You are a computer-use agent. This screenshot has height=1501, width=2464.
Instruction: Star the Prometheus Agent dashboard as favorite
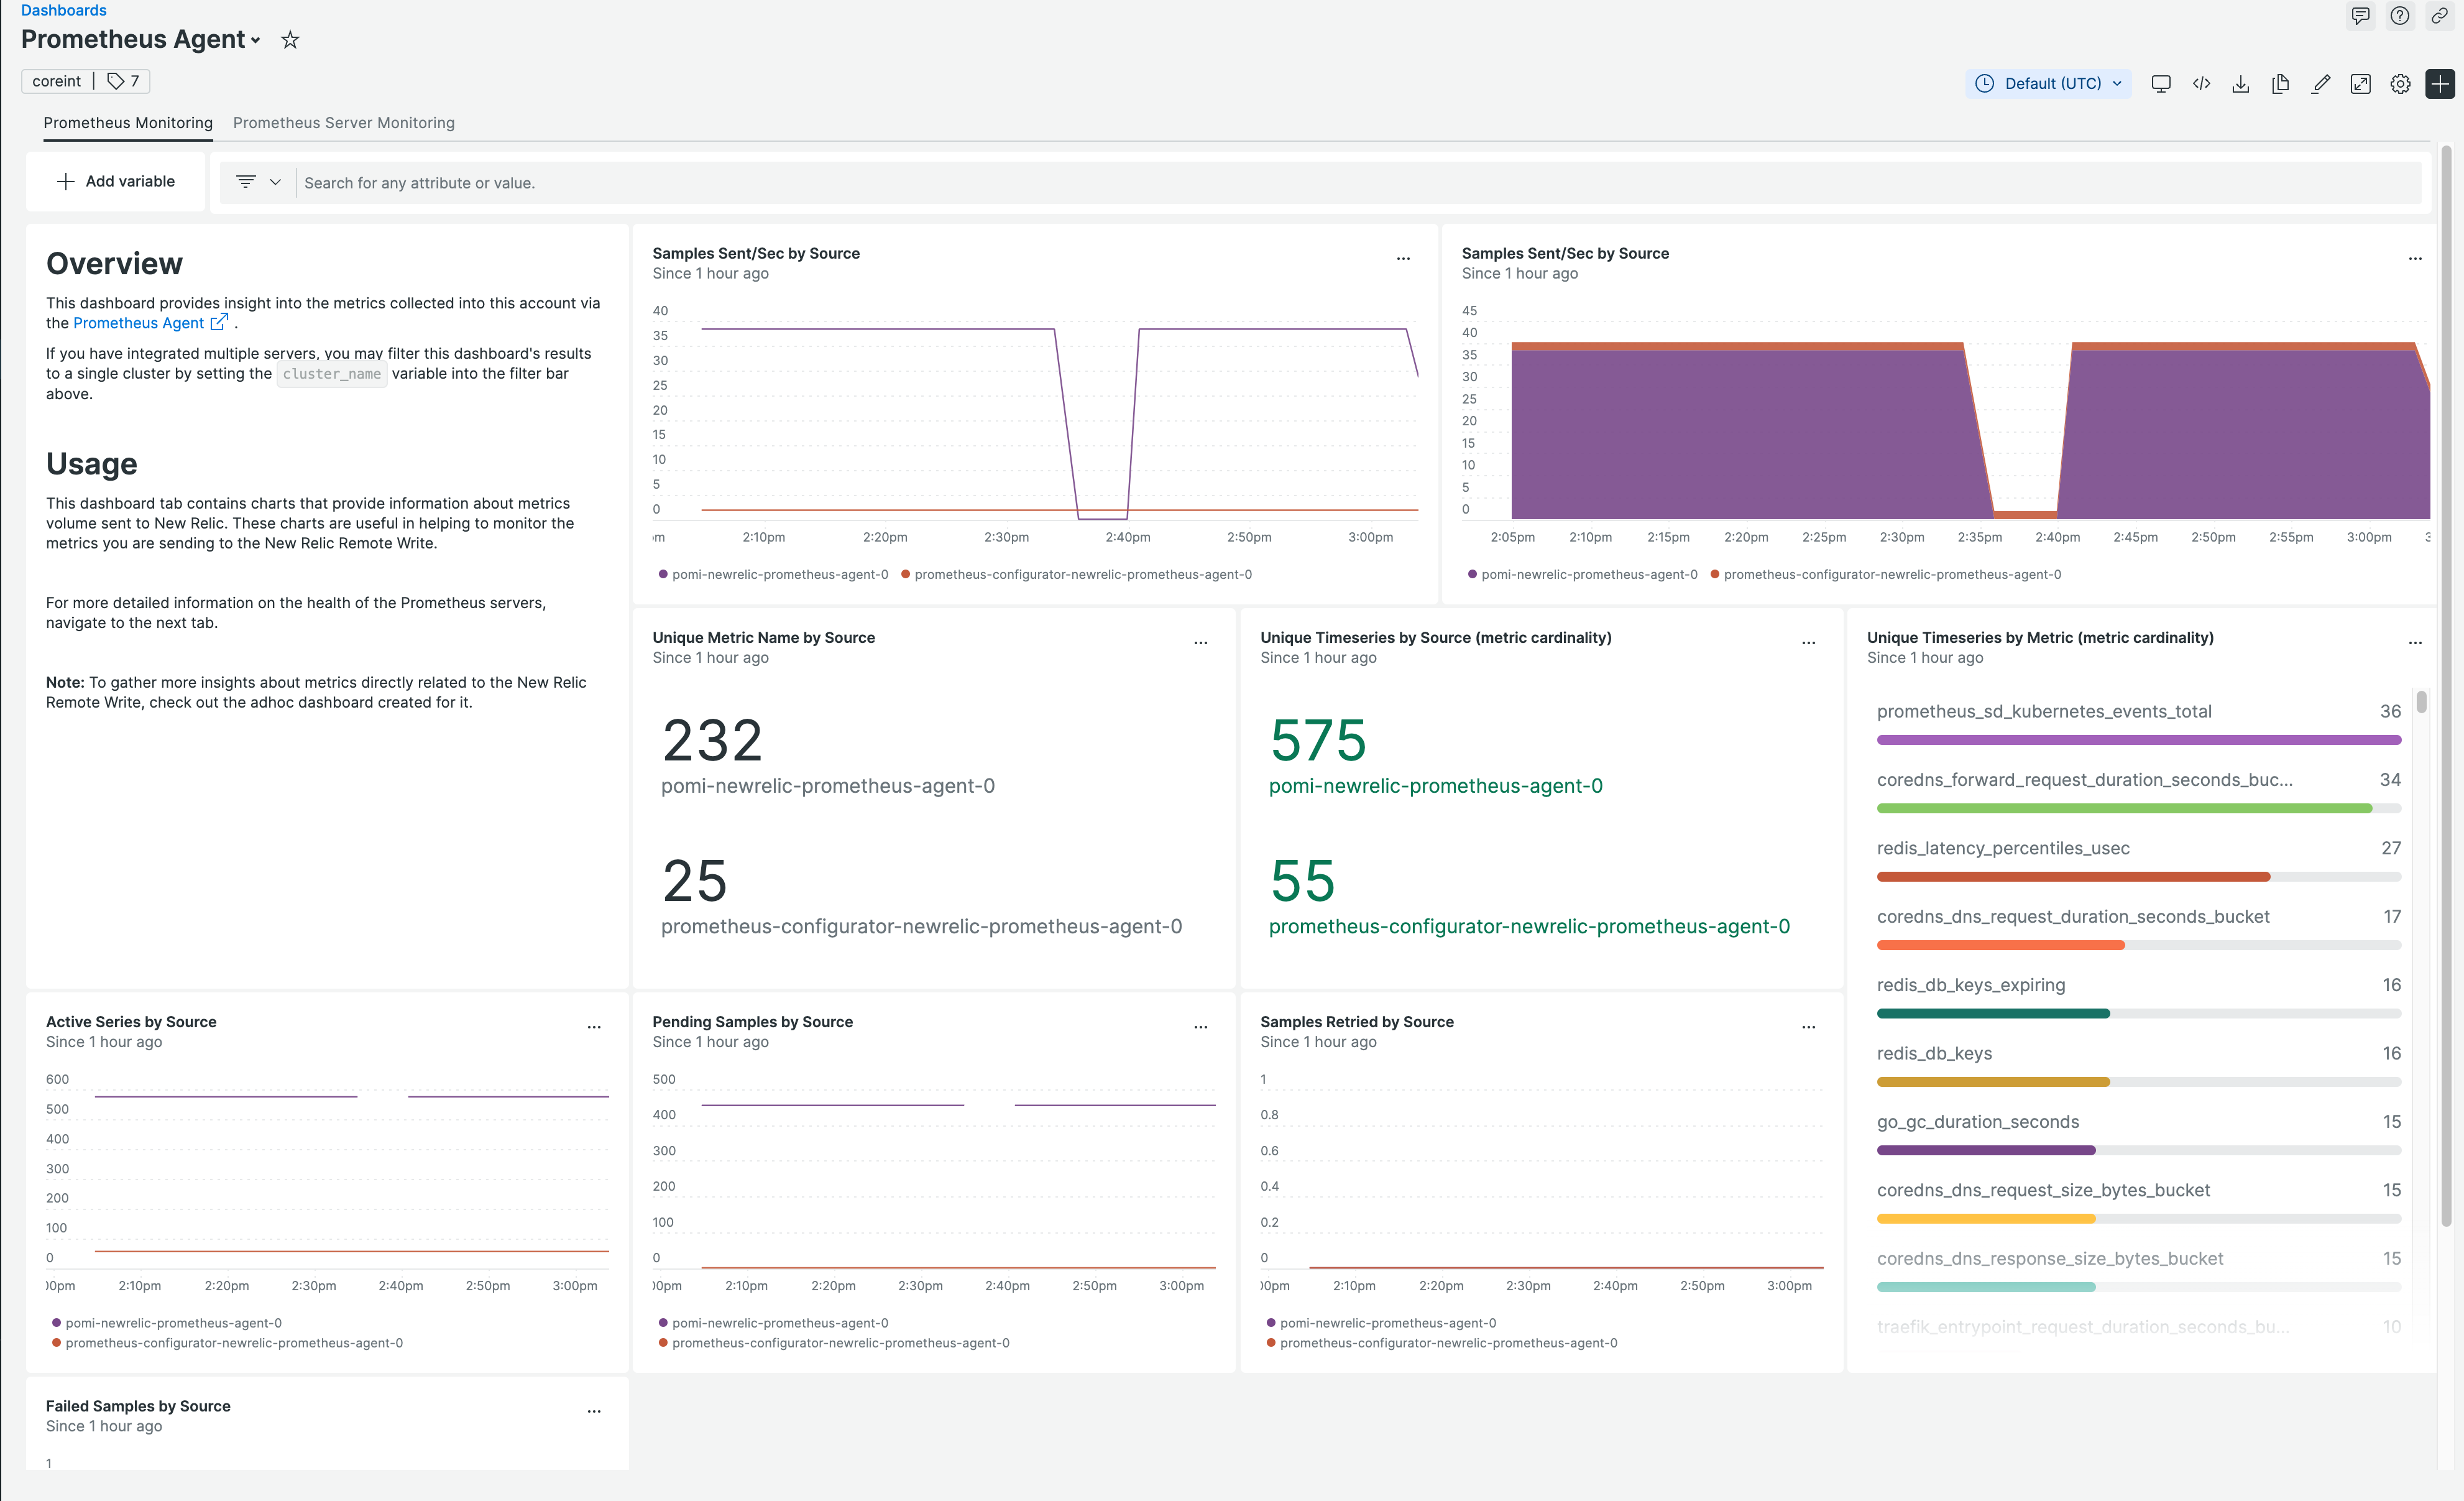(x=290, y=40)
